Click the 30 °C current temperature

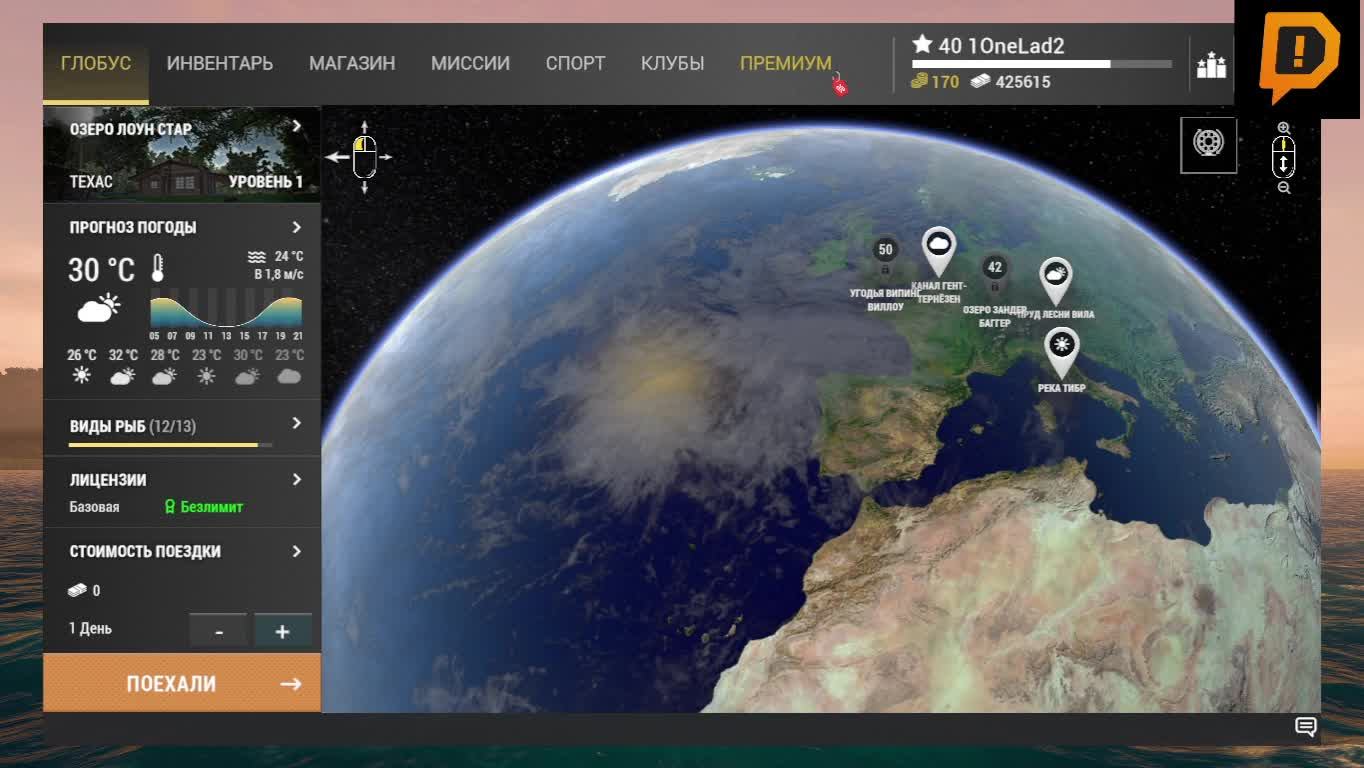(101, 269)
